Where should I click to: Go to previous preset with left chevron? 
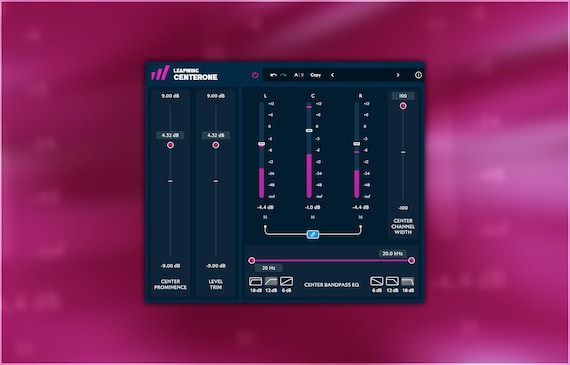332,75
